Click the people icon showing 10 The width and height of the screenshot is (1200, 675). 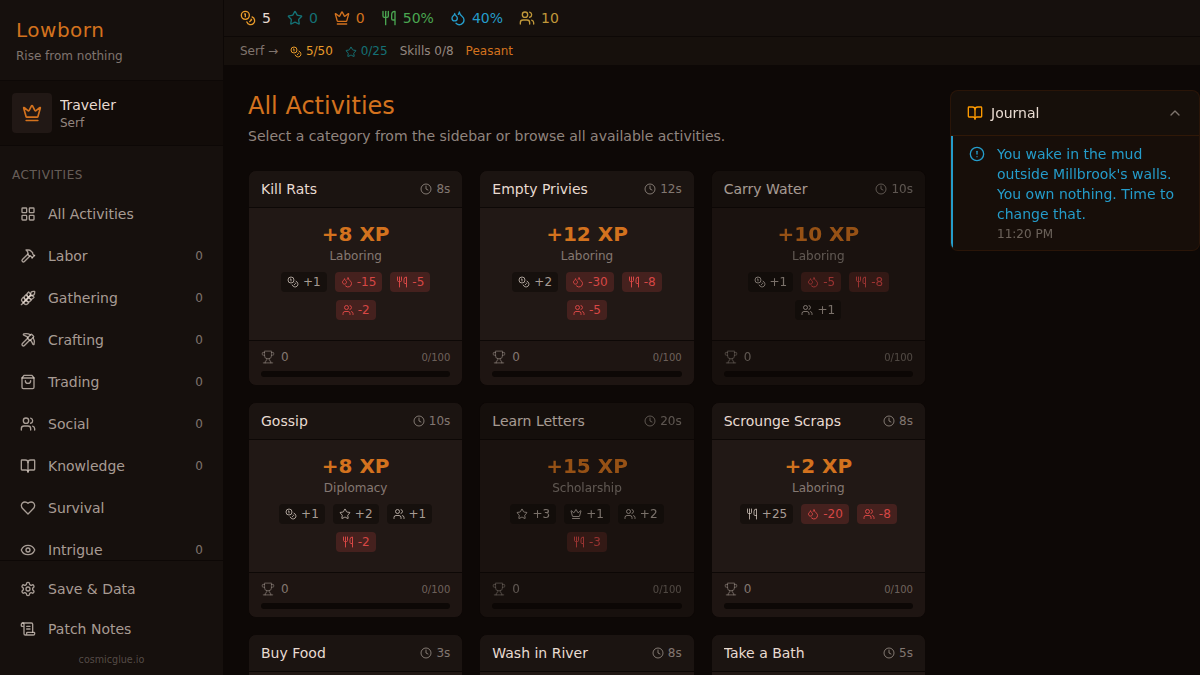pos(527,18)
